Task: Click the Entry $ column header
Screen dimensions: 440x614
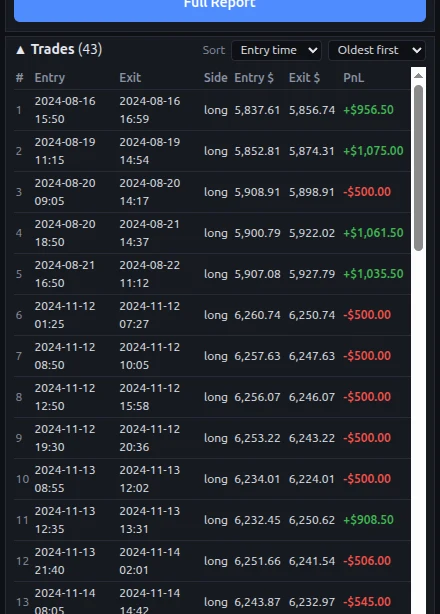Action: (x=254, y=78)
